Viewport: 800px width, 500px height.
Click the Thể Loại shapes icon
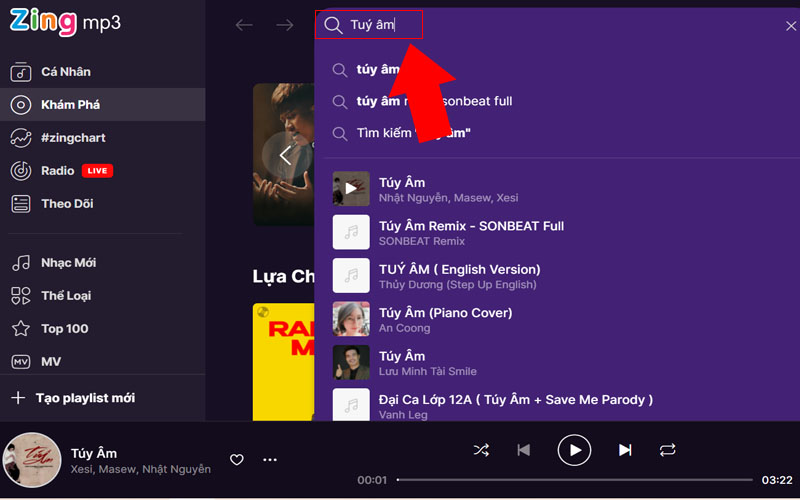pos(20,296)
